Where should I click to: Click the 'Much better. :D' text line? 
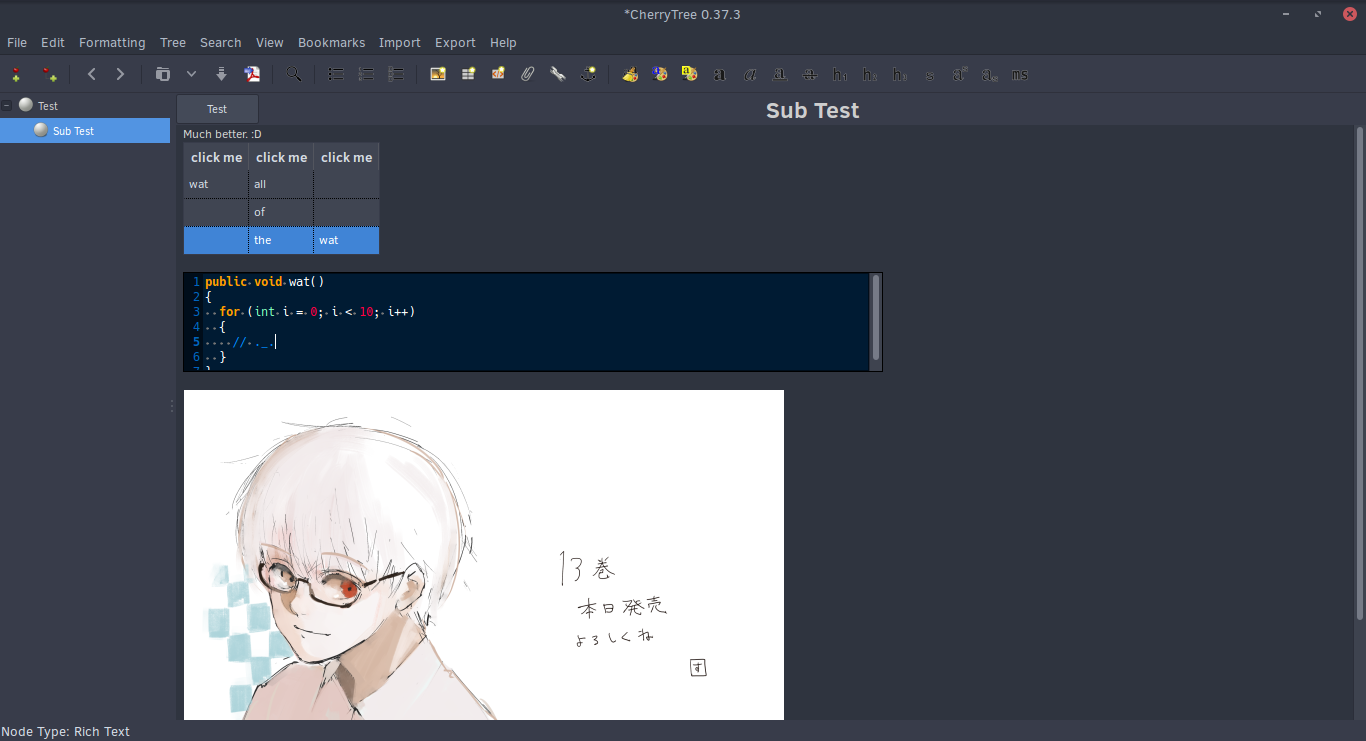point(222,134)
